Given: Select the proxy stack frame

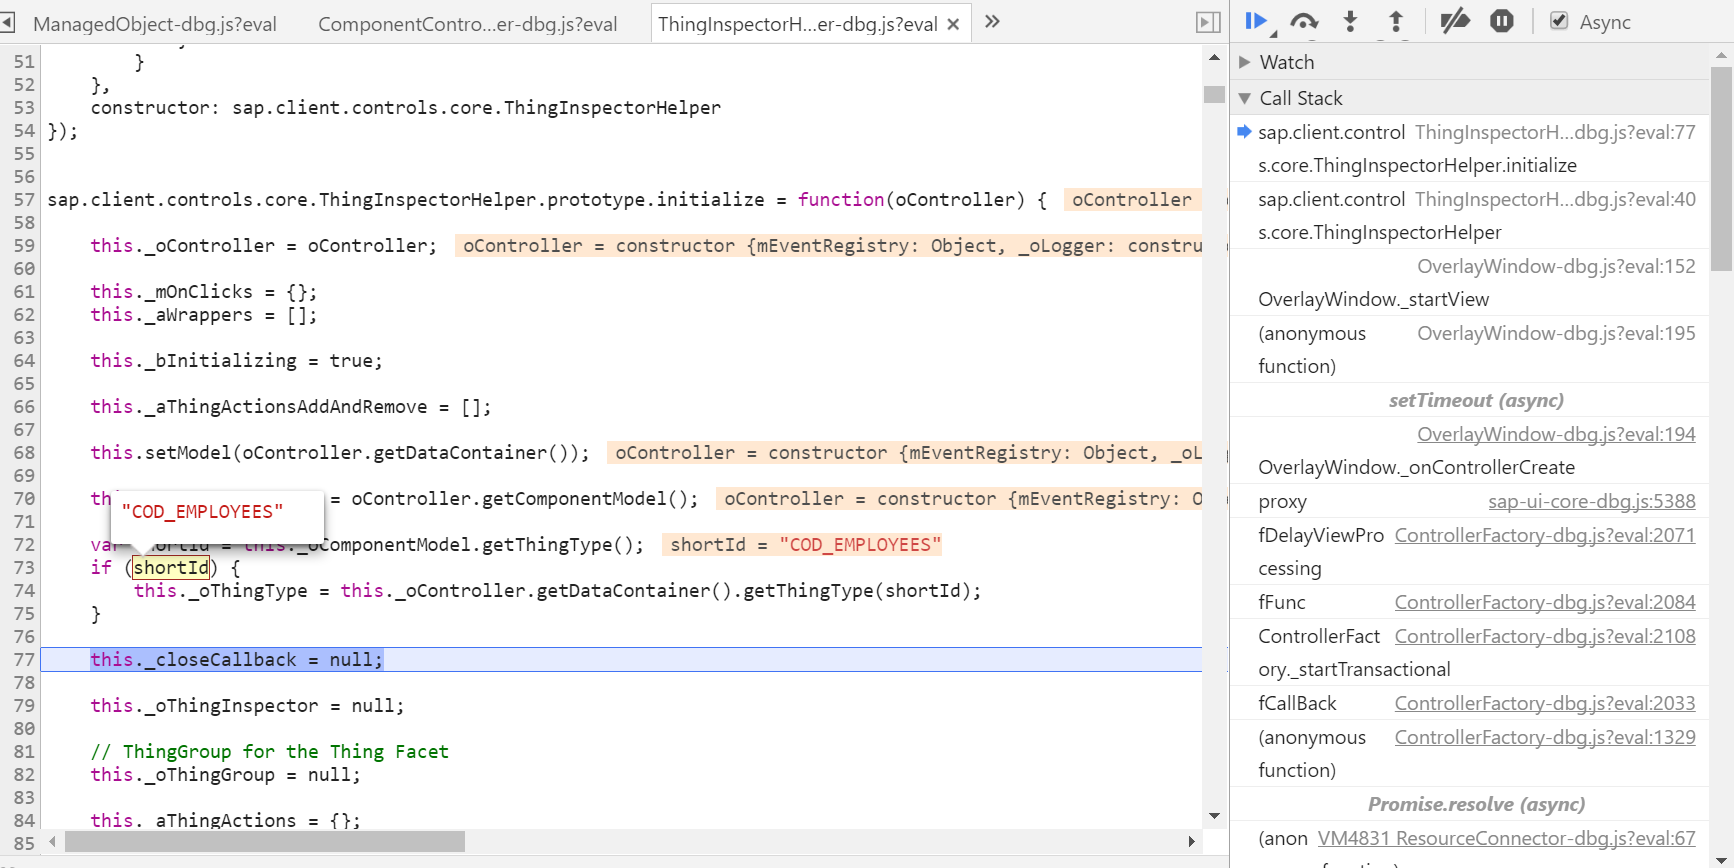Looking at the screenshot, I should coord(1470,501).
